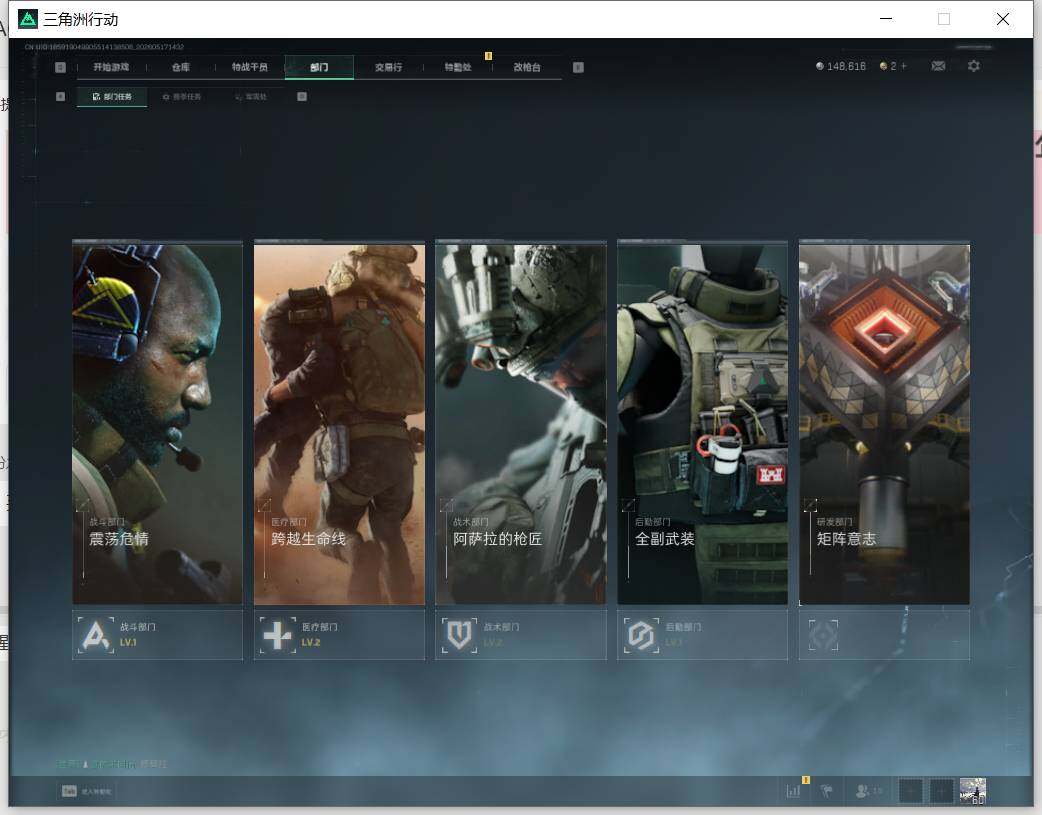This screenshot has width=1042, height=815.
Task: Click the 三角洲行动 app logo in title bar
Action: click(x=28, y=19)
